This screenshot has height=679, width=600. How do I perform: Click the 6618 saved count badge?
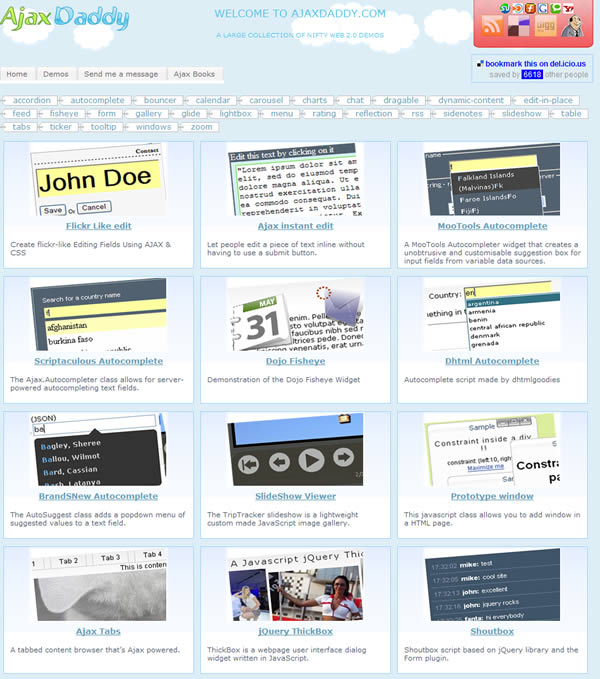(x=532, y=75)
